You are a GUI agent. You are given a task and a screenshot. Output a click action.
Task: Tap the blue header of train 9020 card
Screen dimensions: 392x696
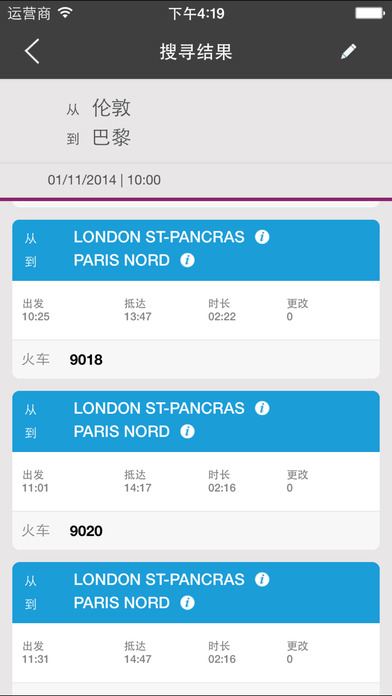point(196,421)
